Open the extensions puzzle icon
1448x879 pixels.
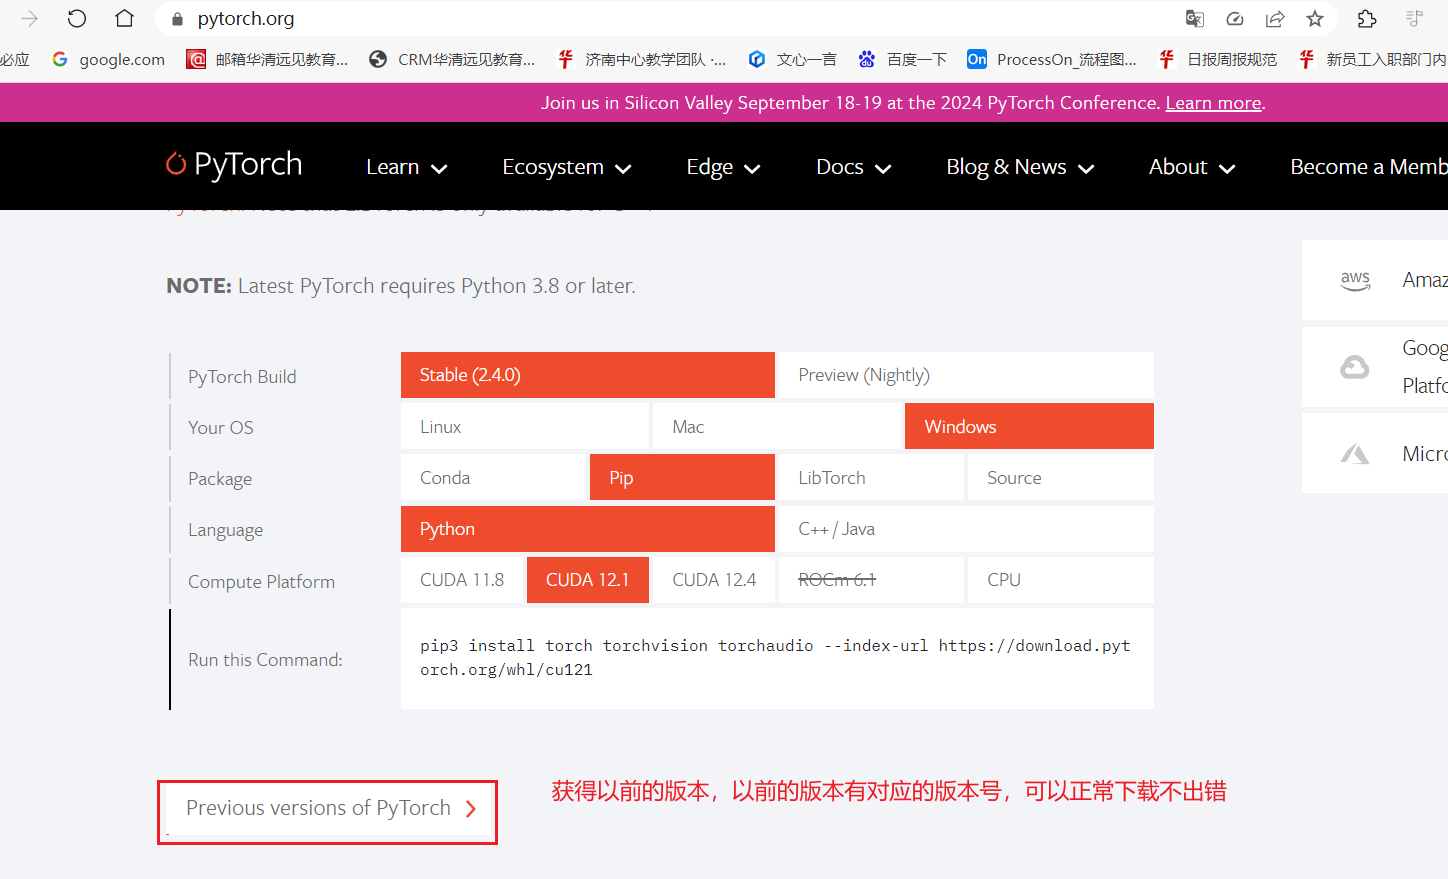point(1367,18)
